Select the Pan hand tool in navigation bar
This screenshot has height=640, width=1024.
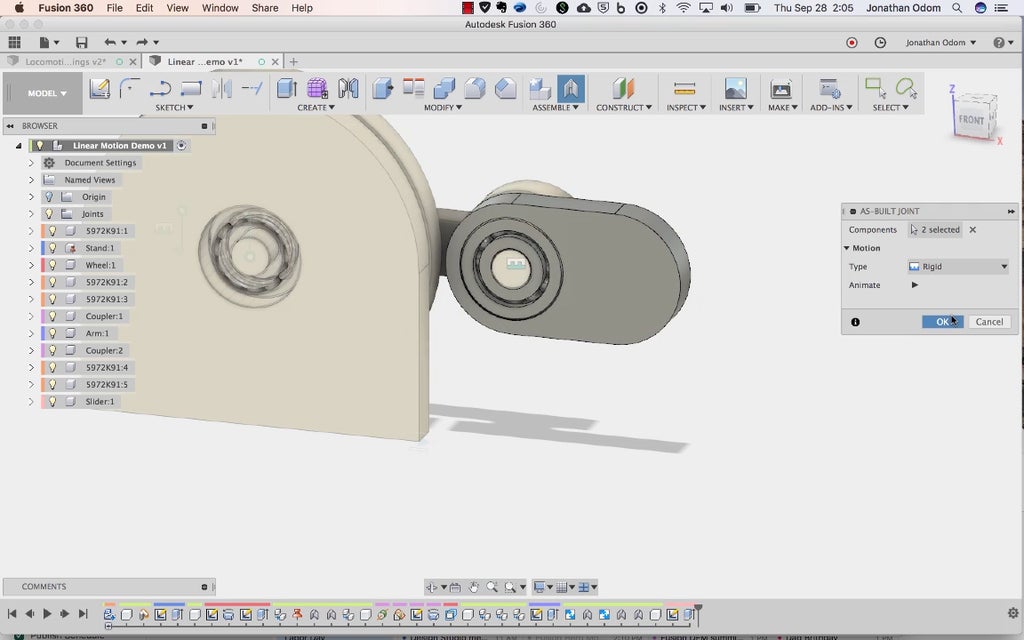(x=474, y=587)
